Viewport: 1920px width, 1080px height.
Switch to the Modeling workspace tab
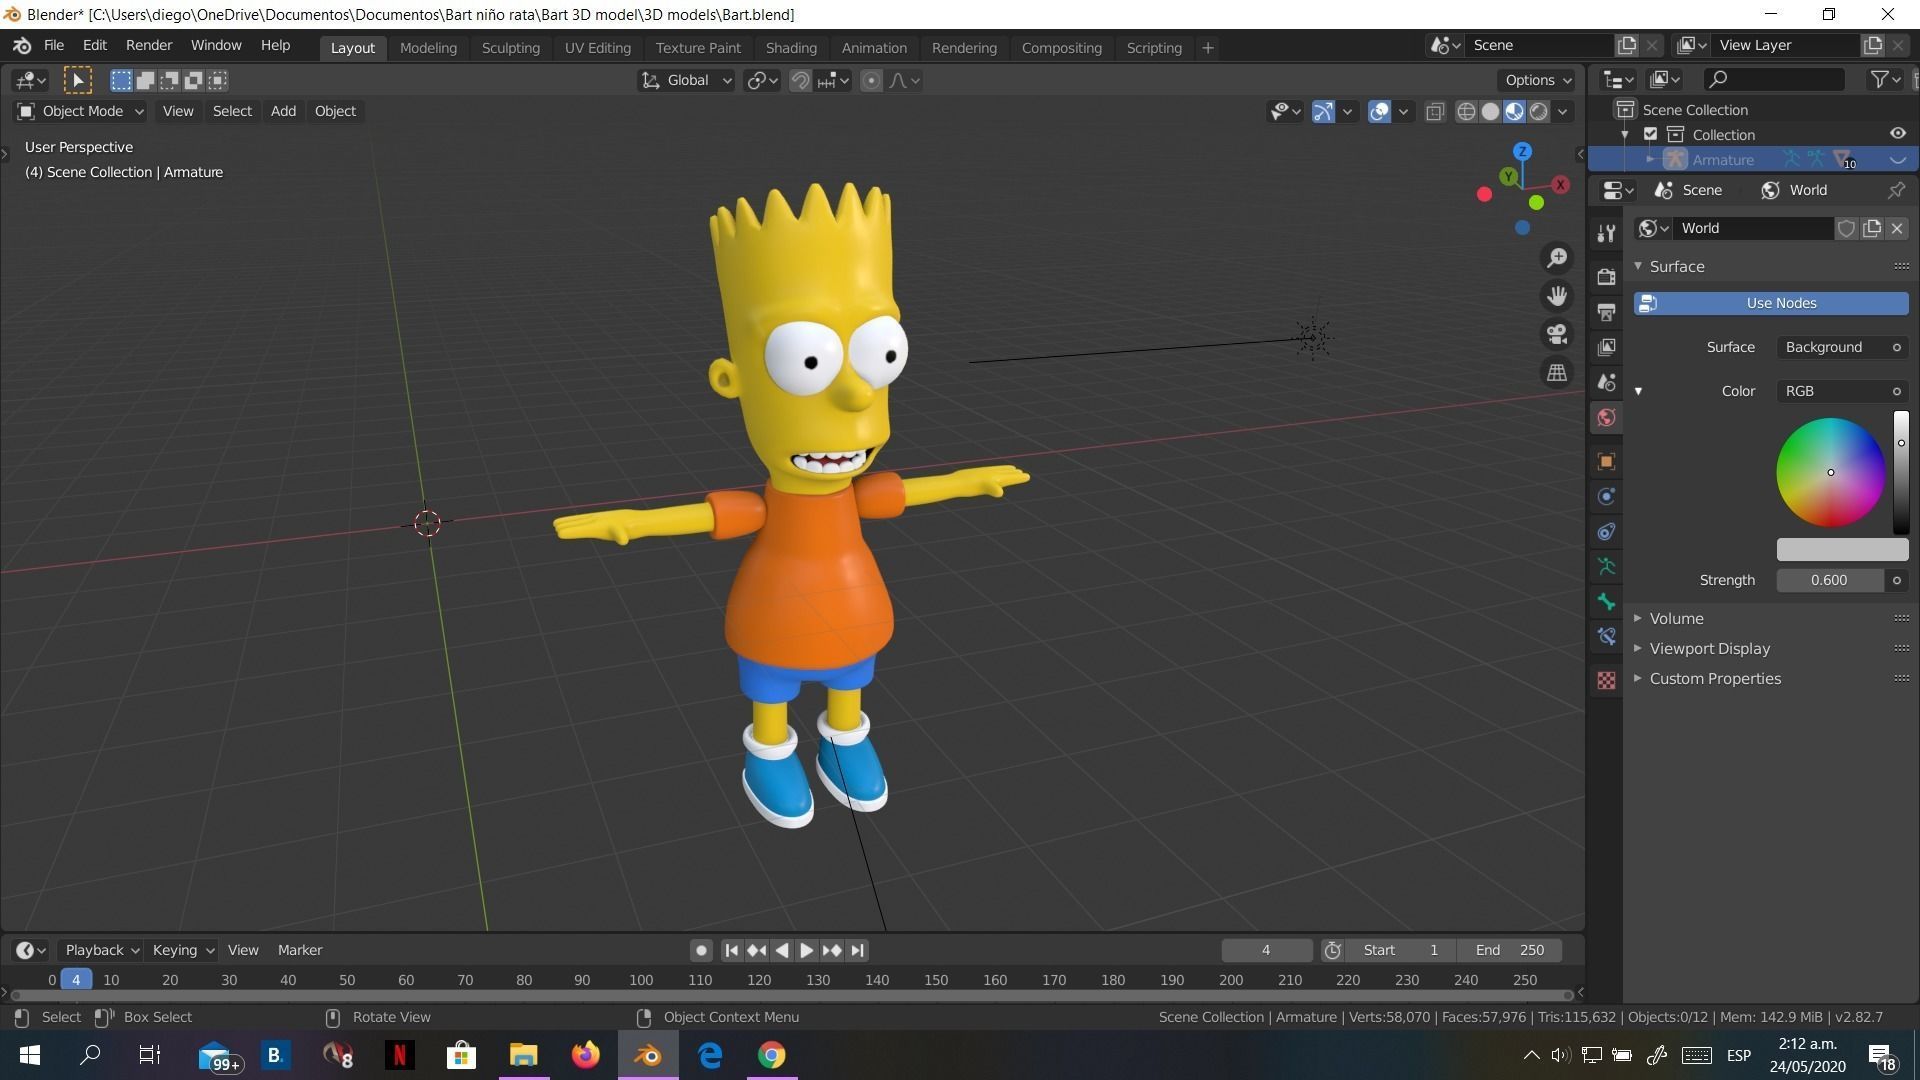point(428,47)
